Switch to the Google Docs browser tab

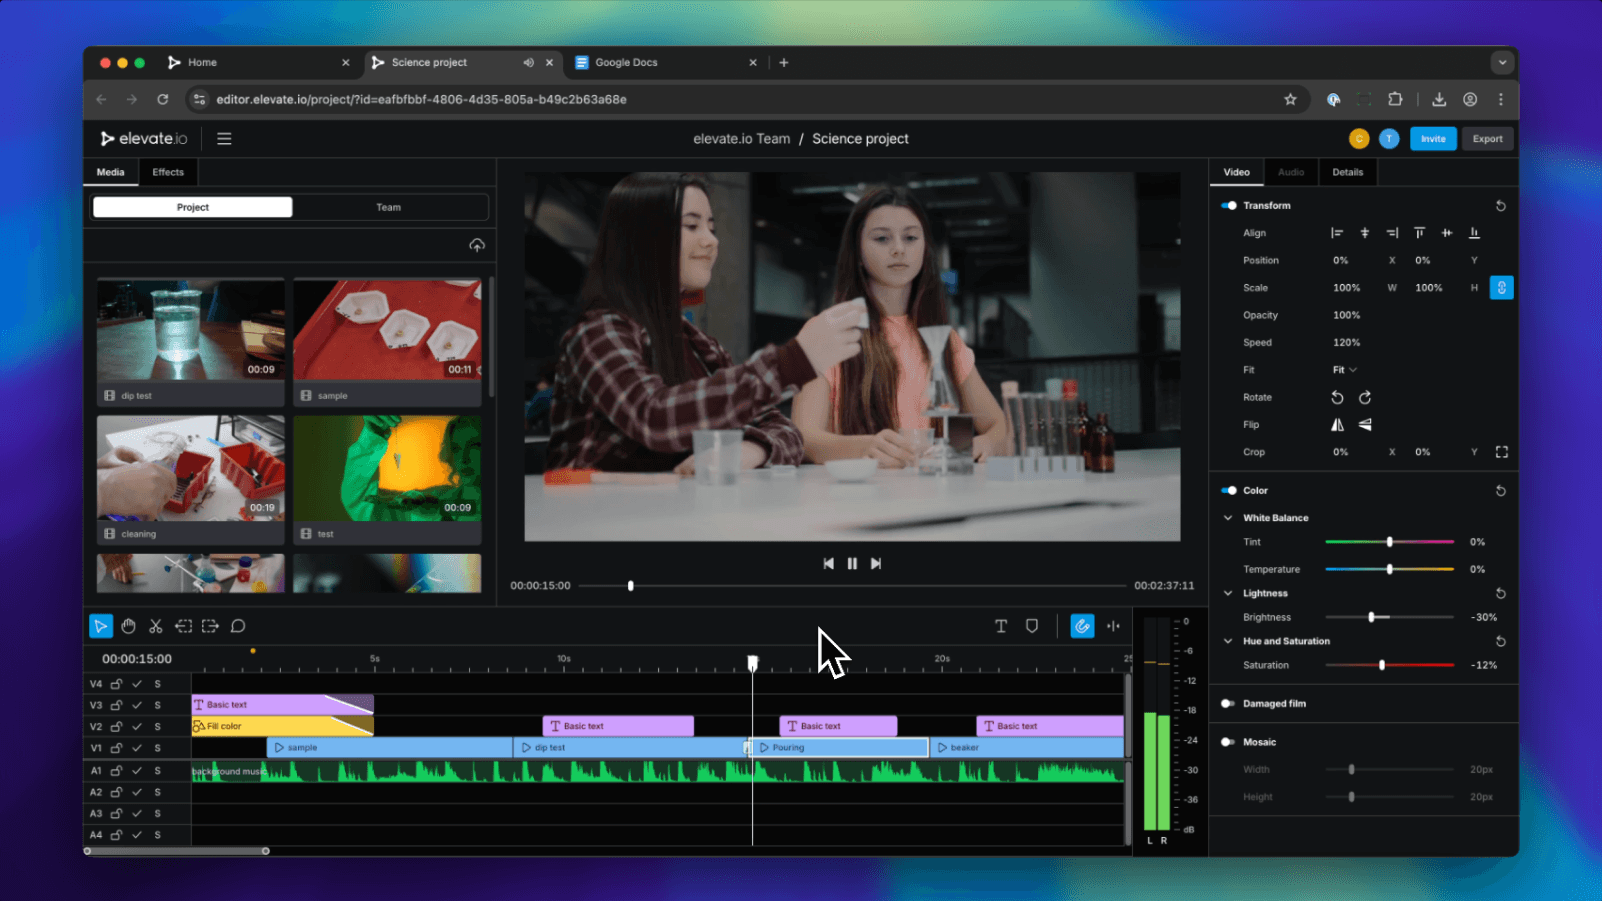pyautogui.click(x=667, y=62)
